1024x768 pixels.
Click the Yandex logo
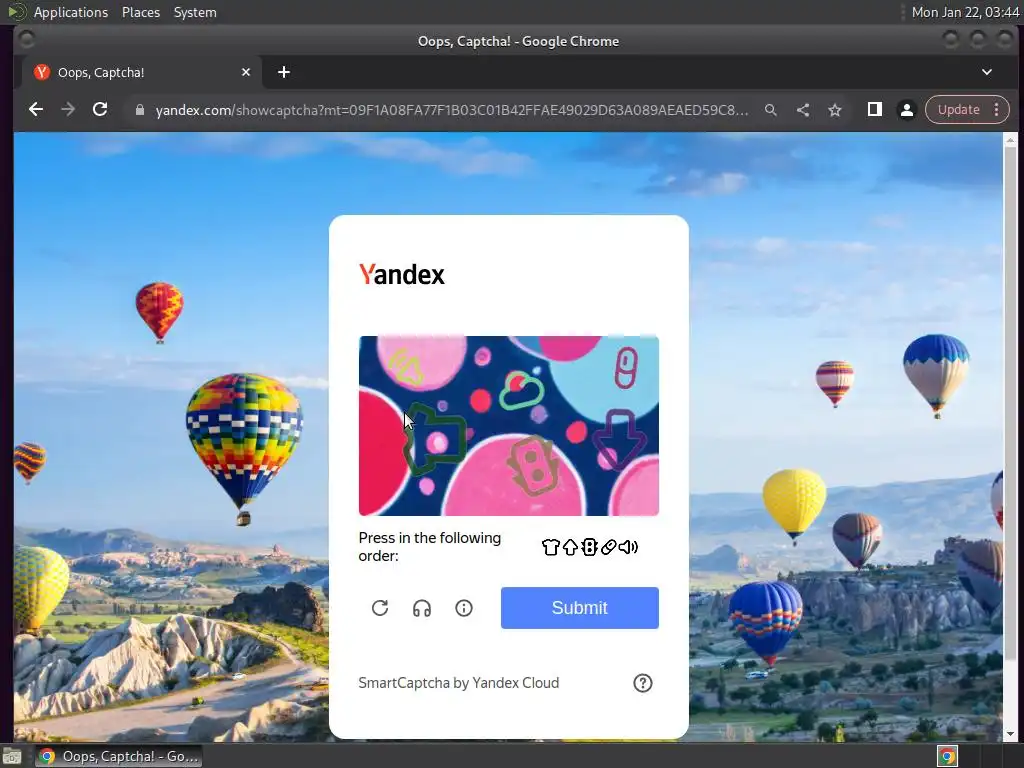click(x=402, y=274)
